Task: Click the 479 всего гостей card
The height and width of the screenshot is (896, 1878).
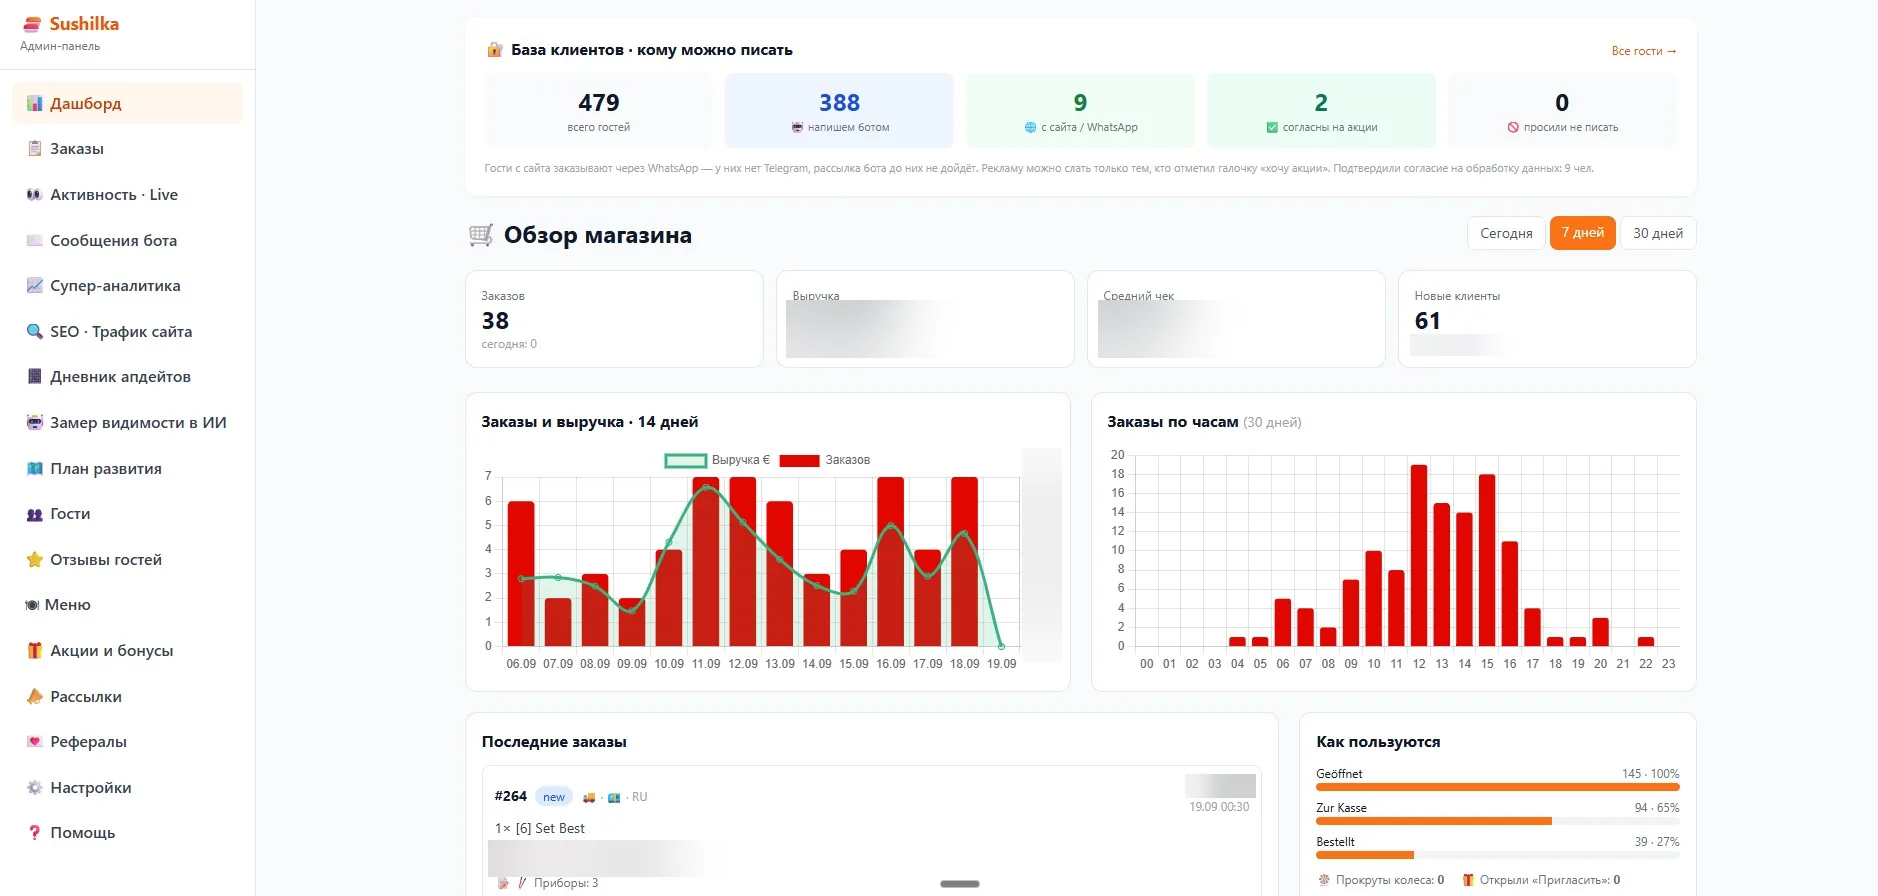Action: pos(599,111)
